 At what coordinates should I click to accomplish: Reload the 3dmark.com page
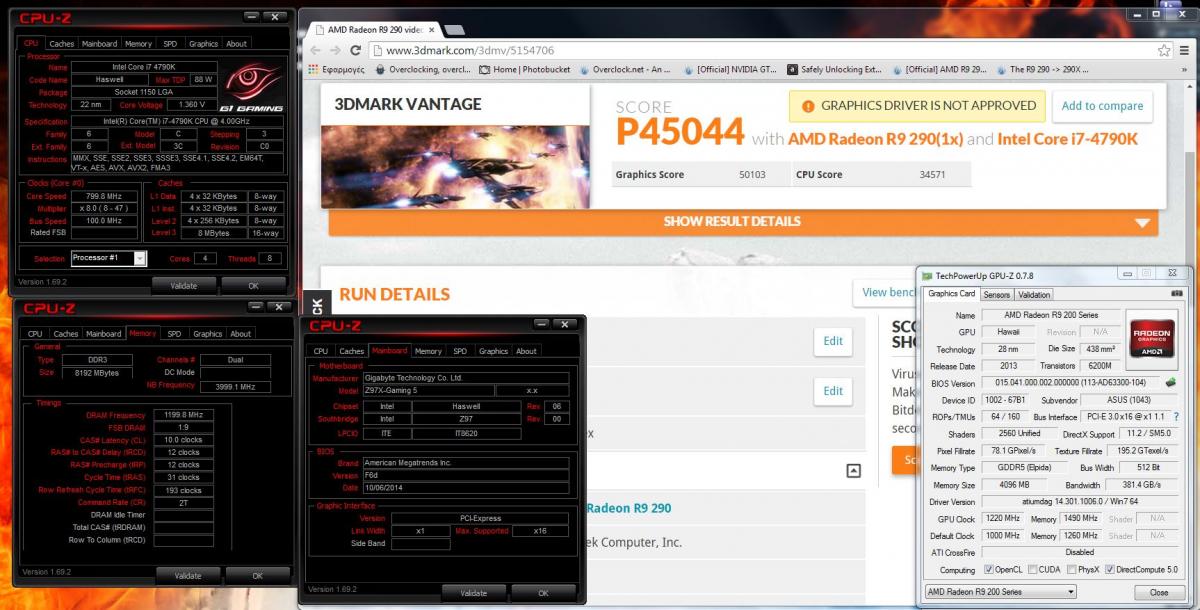pyautogui.click(x=357, y=50)
